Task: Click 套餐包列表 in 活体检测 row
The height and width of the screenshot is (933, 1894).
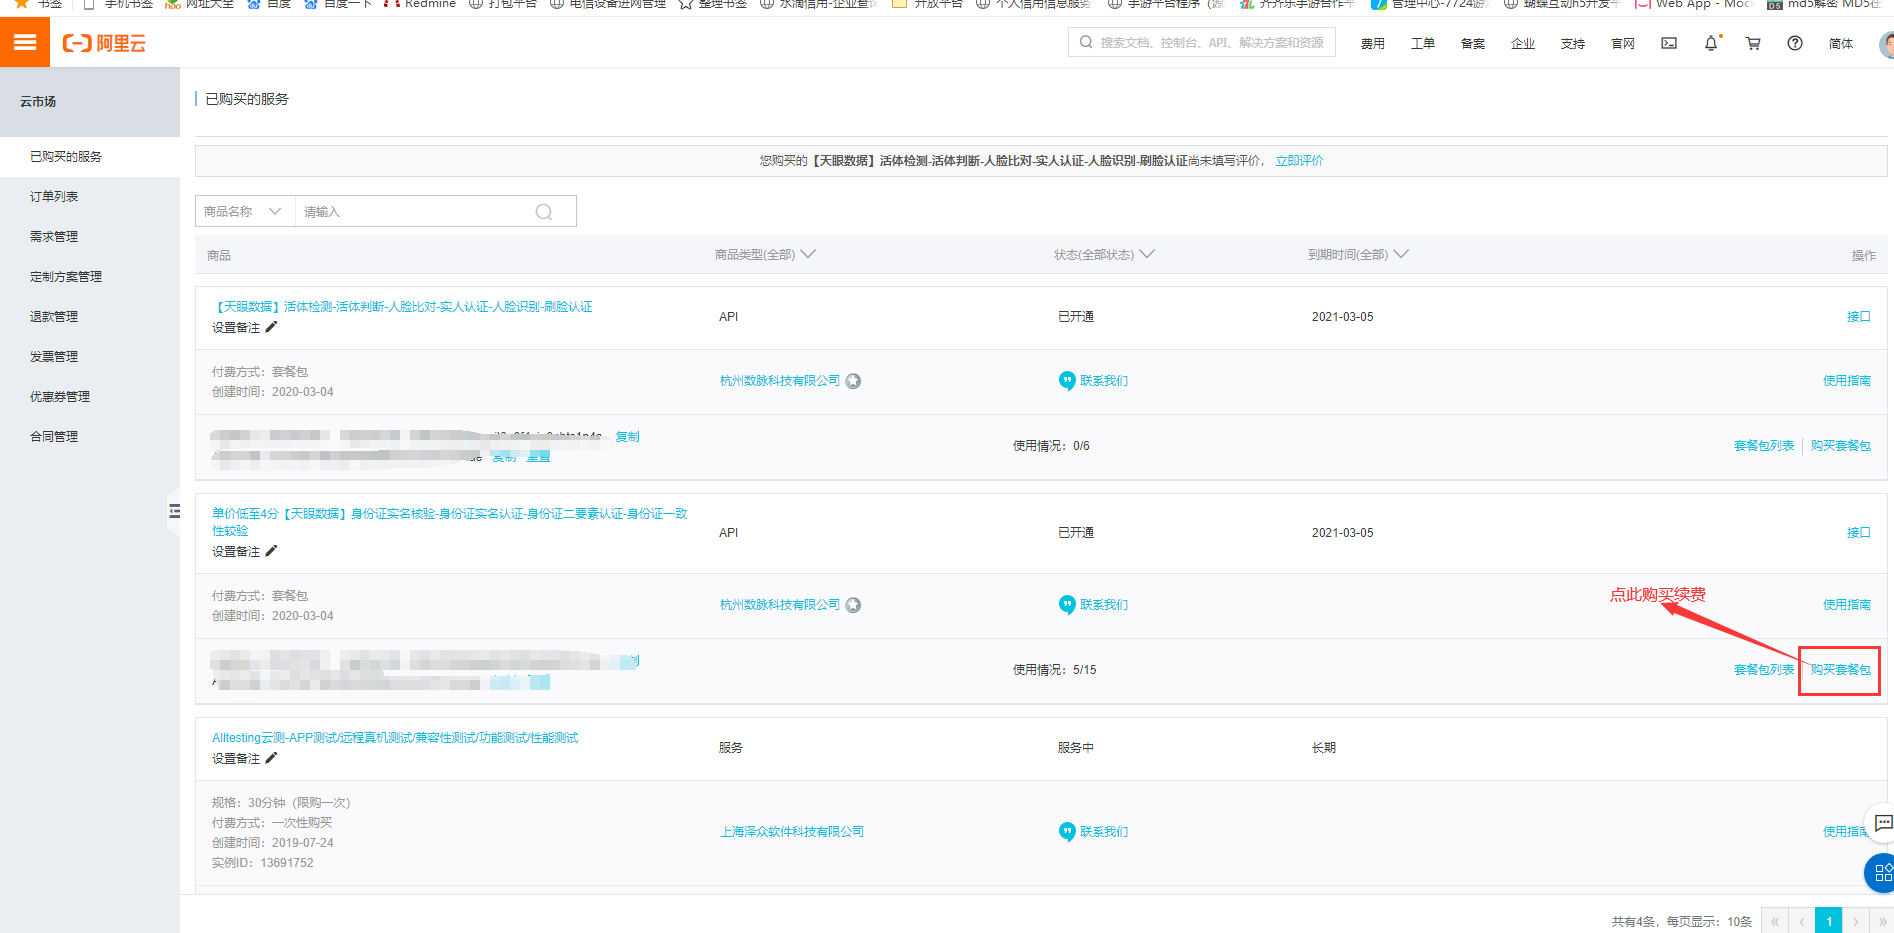Action: pyautogui.click(x=1764, y=446)
